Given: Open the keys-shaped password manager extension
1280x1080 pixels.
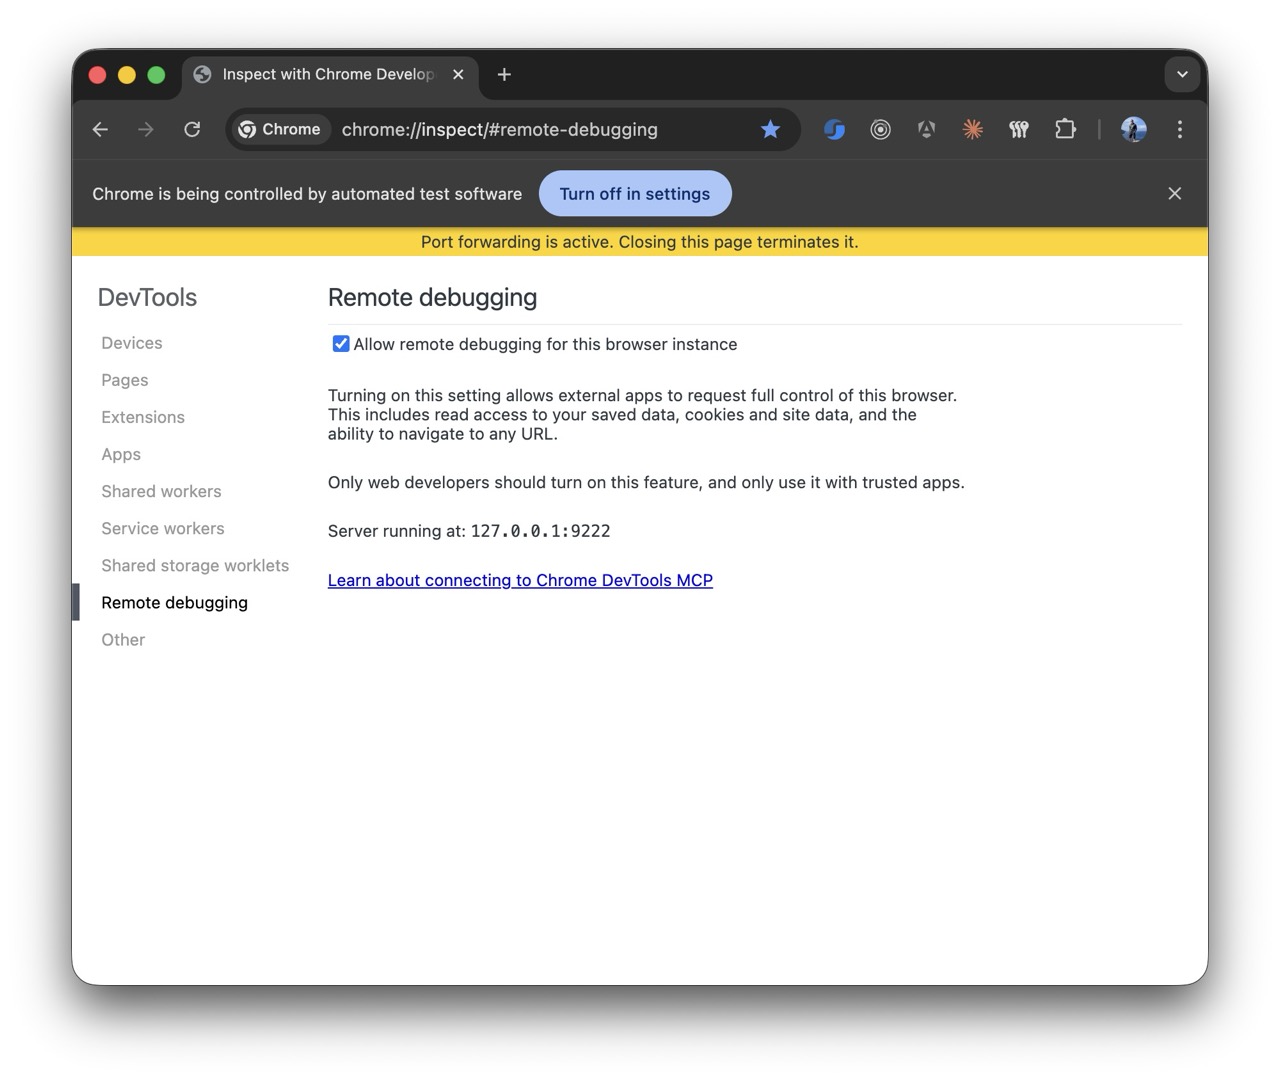Looking at the screenshot, I should (x=1019, y=129).
